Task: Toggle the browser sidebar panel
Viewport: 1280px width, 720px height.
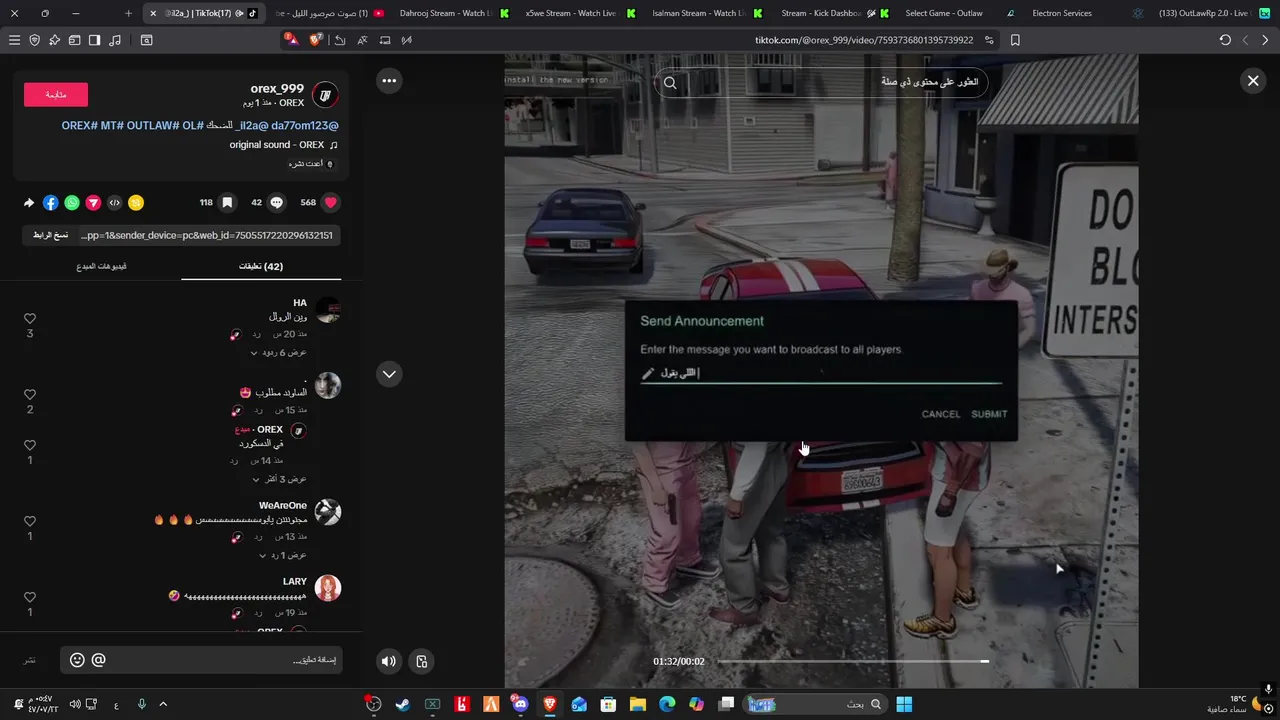Action: (94, 40)
